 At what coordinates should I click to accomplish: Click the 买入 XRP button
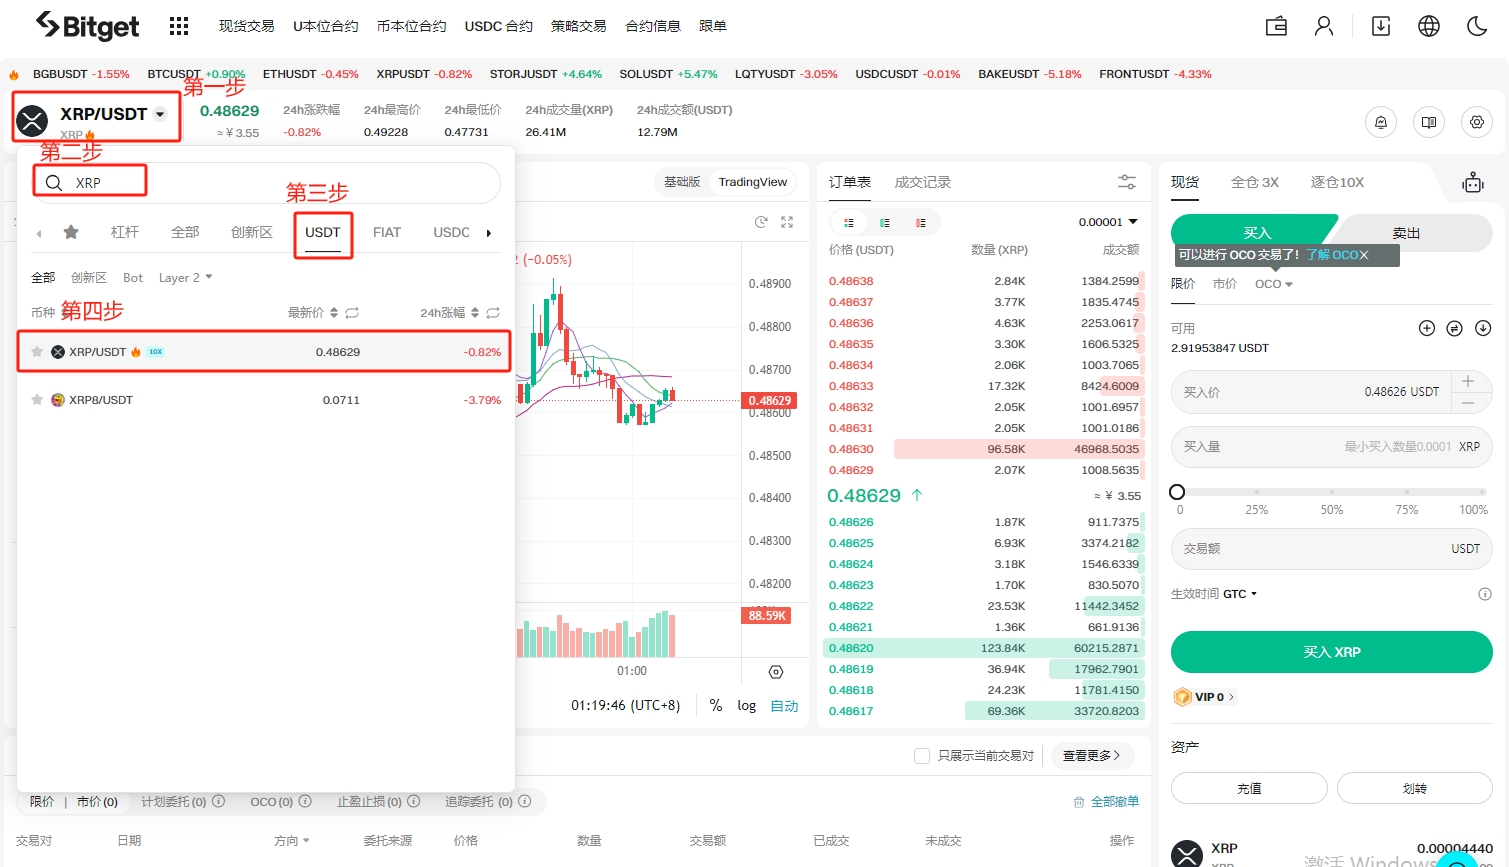(x=1332, y=652)
